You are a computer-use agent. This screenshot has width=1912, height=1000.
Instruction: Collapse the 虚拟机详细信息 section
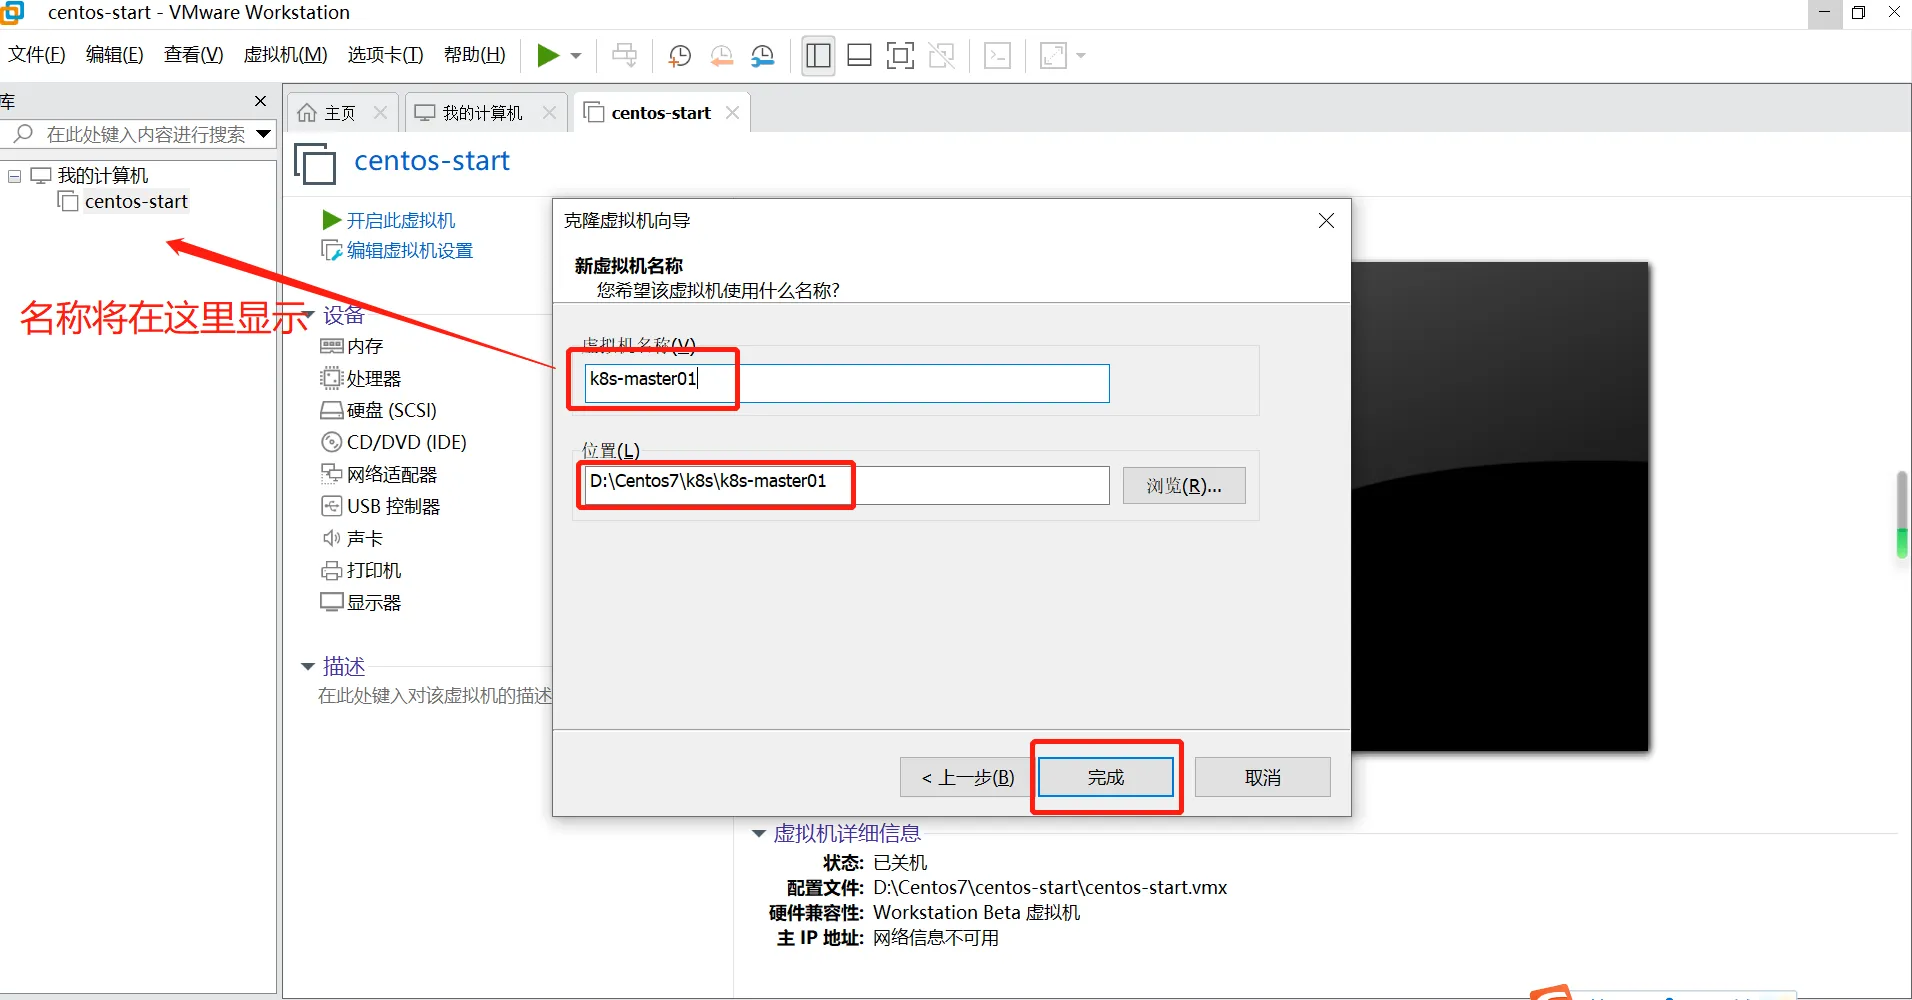pos(759,833)
